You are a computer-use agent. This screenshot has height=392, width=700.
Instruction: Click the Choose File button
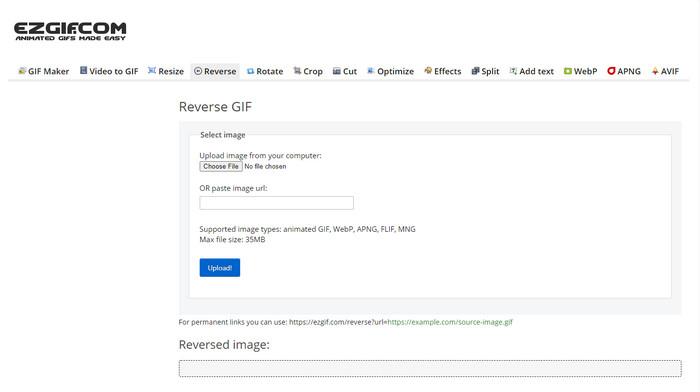(x=221, y=167)
